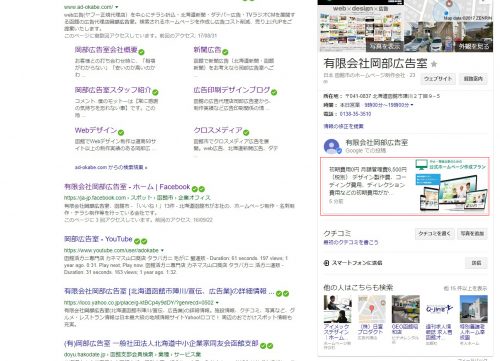Click the green checkmark next to 広告印刷デザインブログ
The image size is (500, 361).
click(x=274, y=92)
